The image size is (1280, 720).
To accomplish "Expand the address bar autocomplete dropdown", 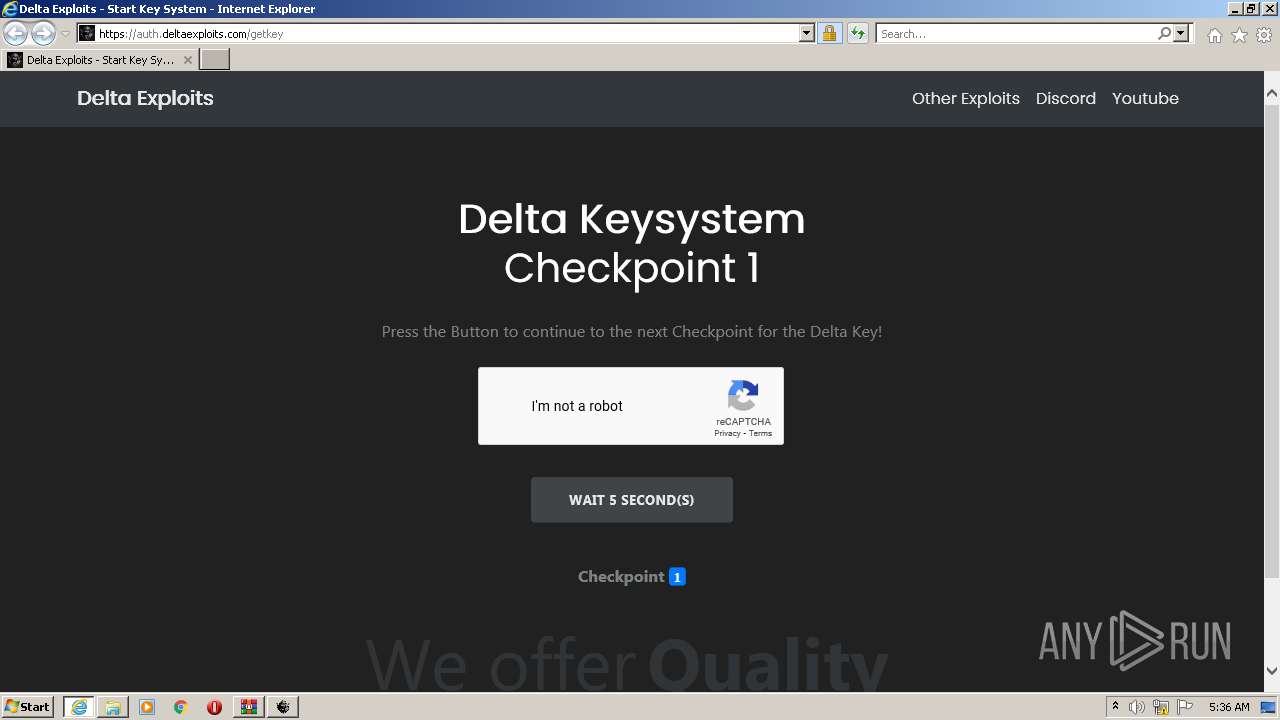I will tap(807, 34).
